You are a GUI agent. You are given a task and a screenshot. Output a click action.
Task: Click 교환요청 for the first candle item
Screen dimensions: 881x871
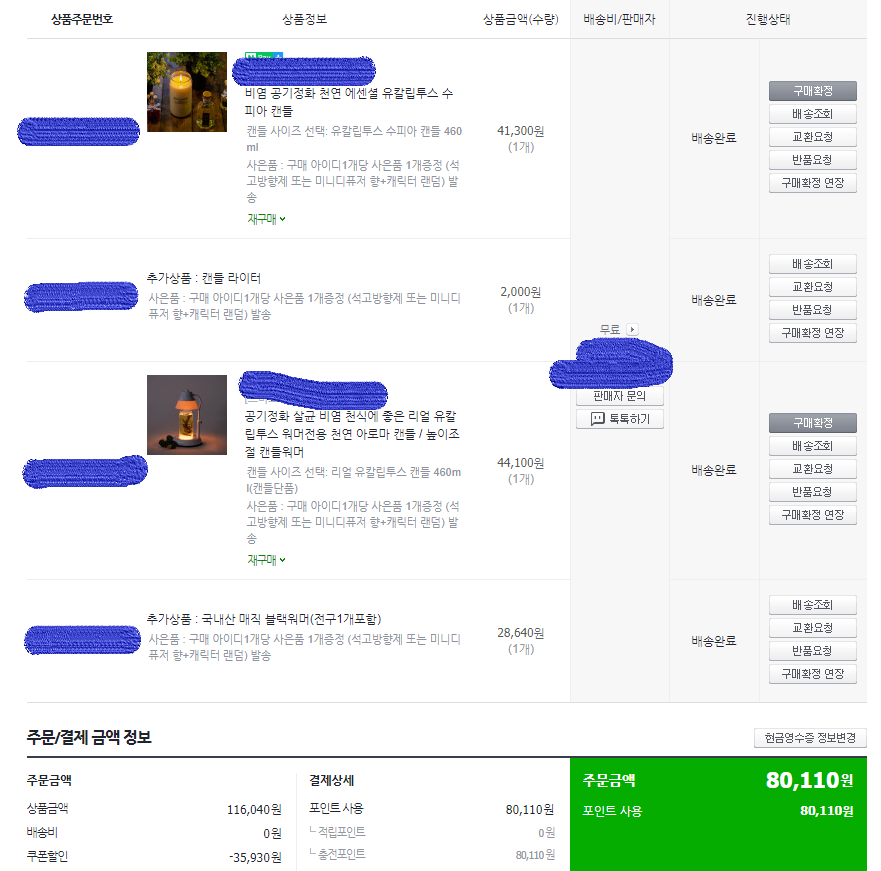click(812, 137)
